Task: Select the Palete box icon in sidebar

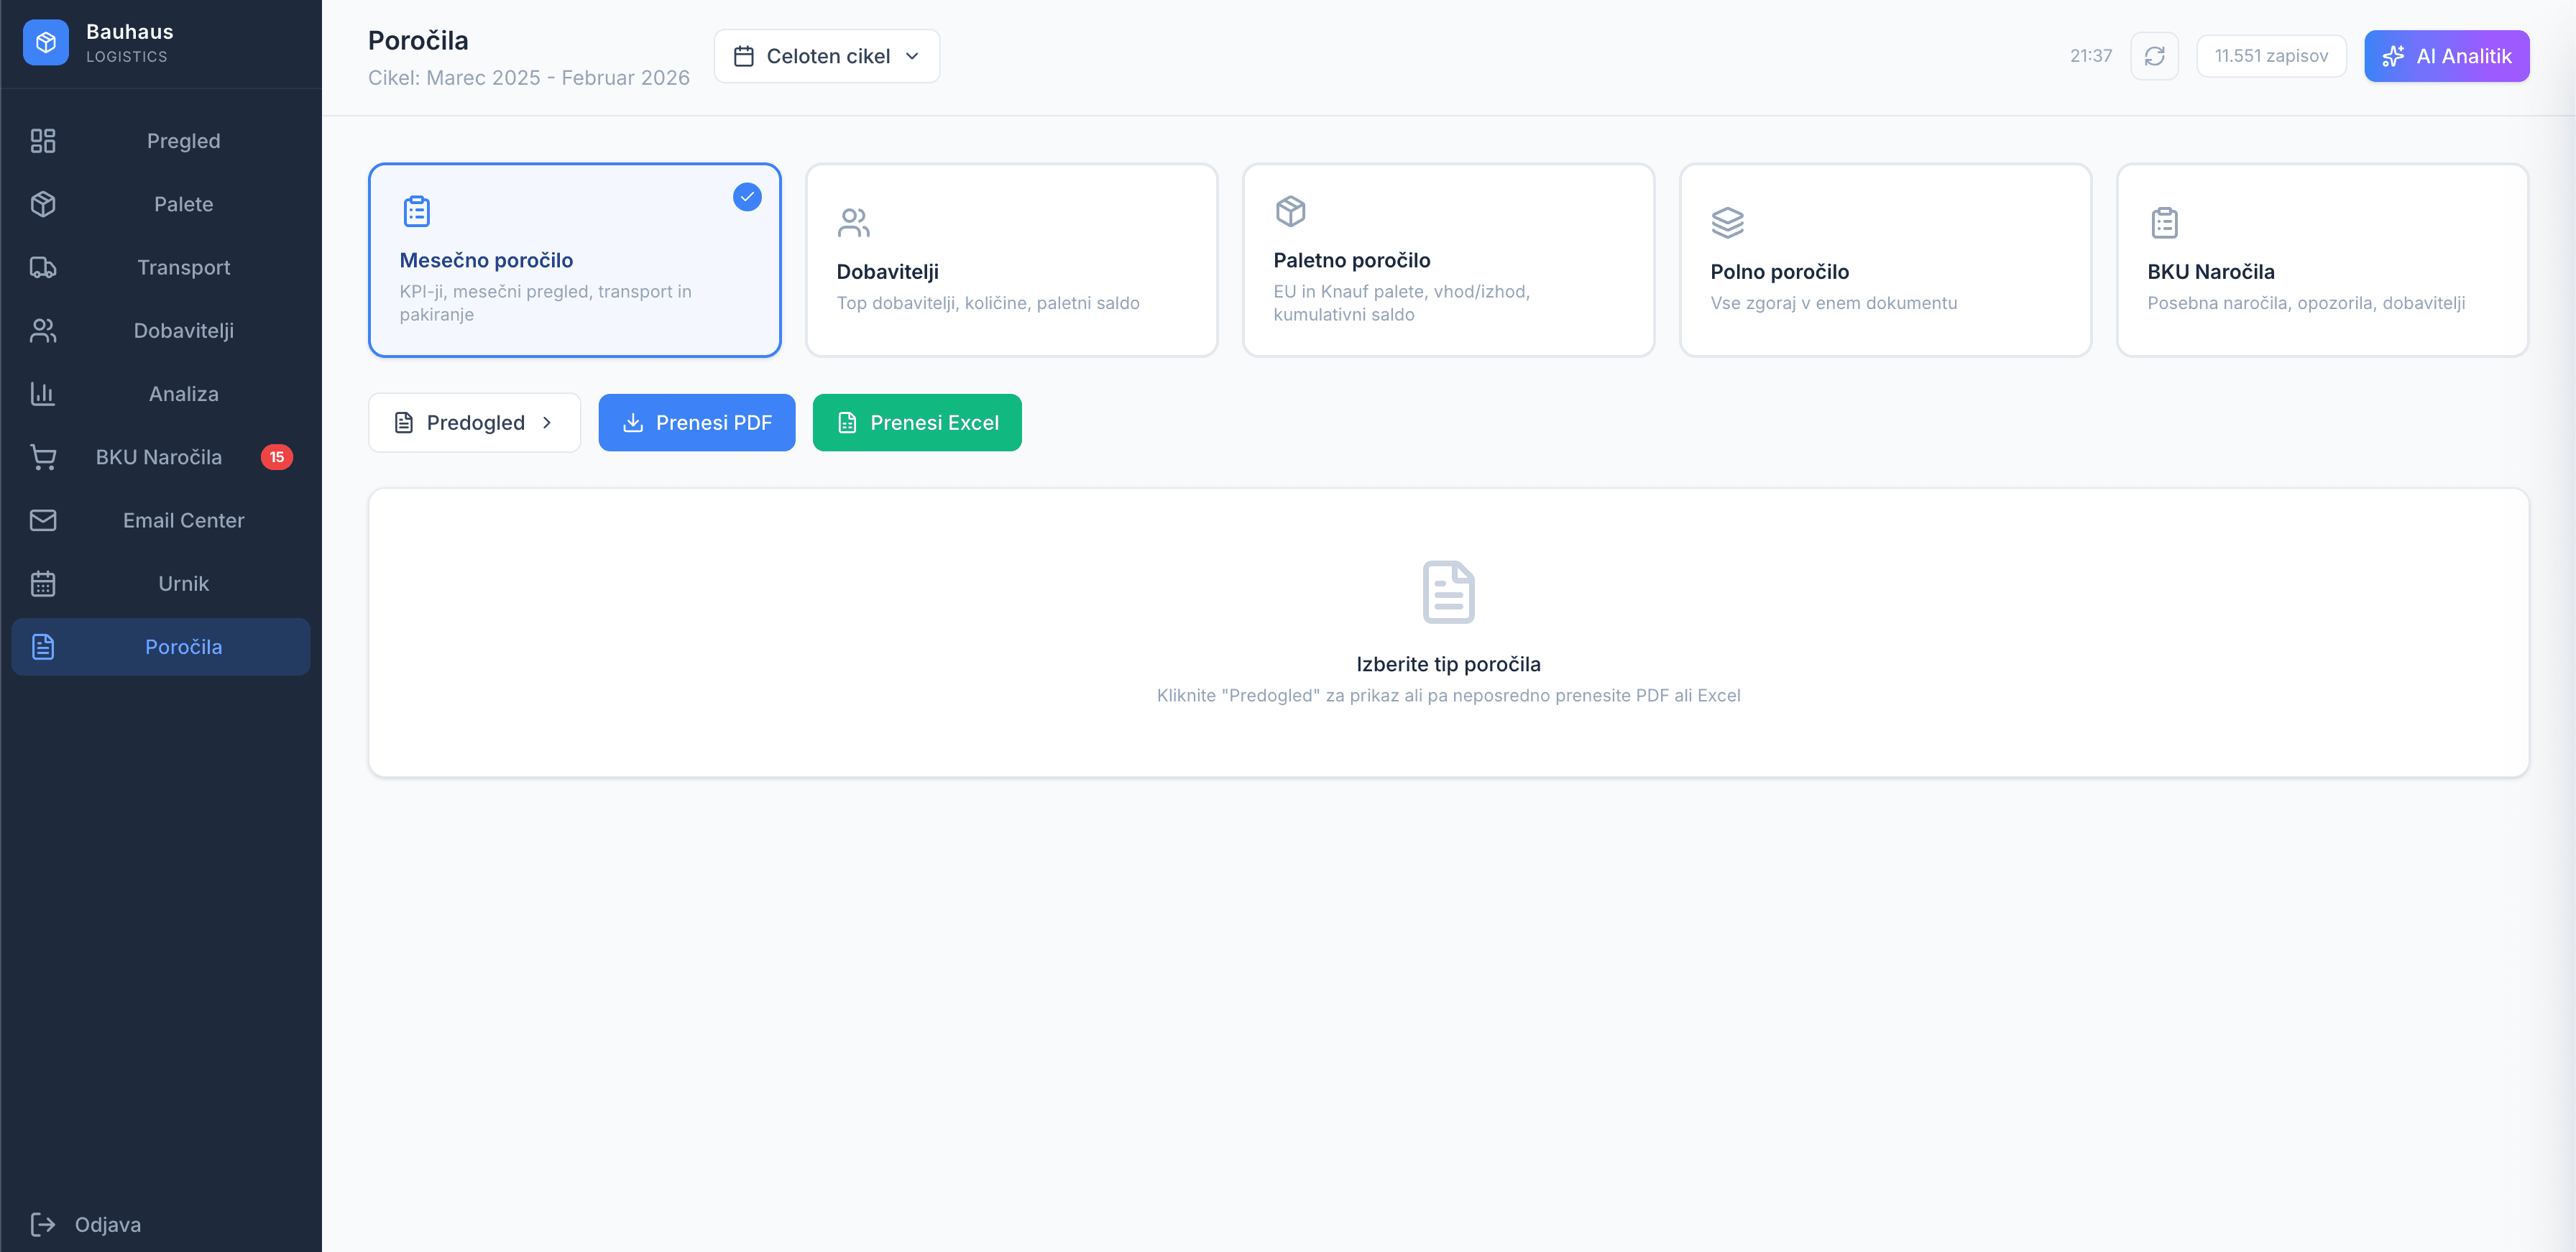Action: point(43,204)
